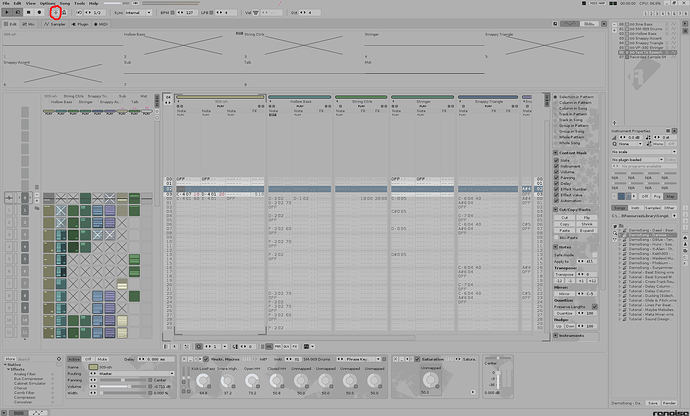This screenshot has width=690, height=416.
Task: Toggle the Record edit mode button
Action: coord(39,13)
